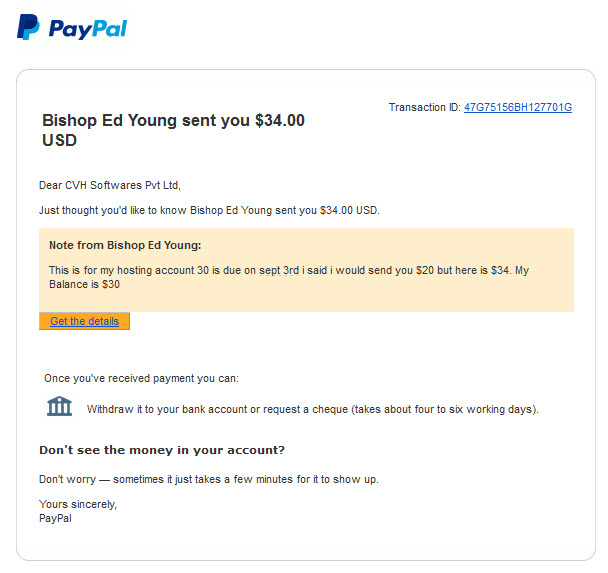Click the Once you've received payment line

click(x=142, y=378)
